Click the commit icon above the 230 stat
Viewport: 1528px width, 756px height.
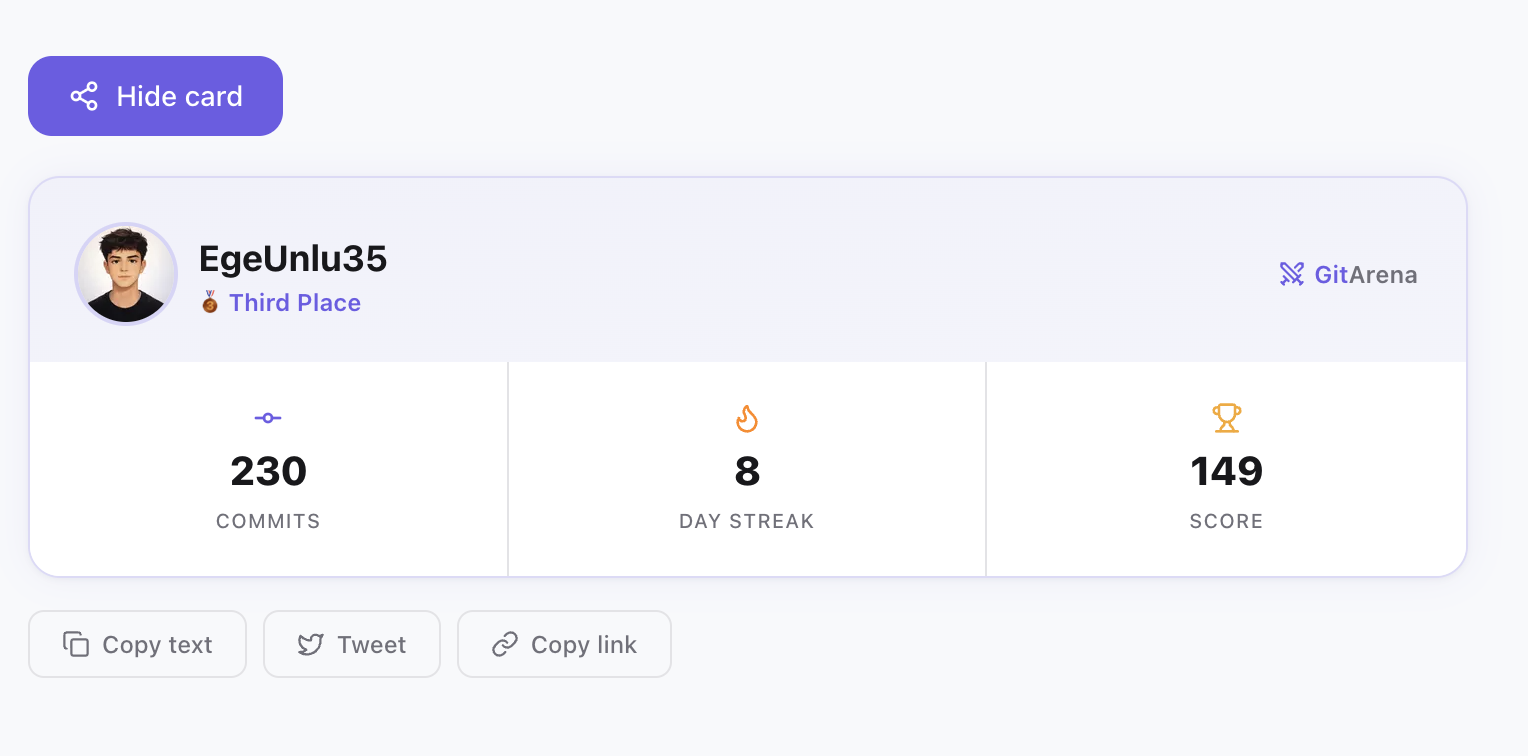[267, 417]
